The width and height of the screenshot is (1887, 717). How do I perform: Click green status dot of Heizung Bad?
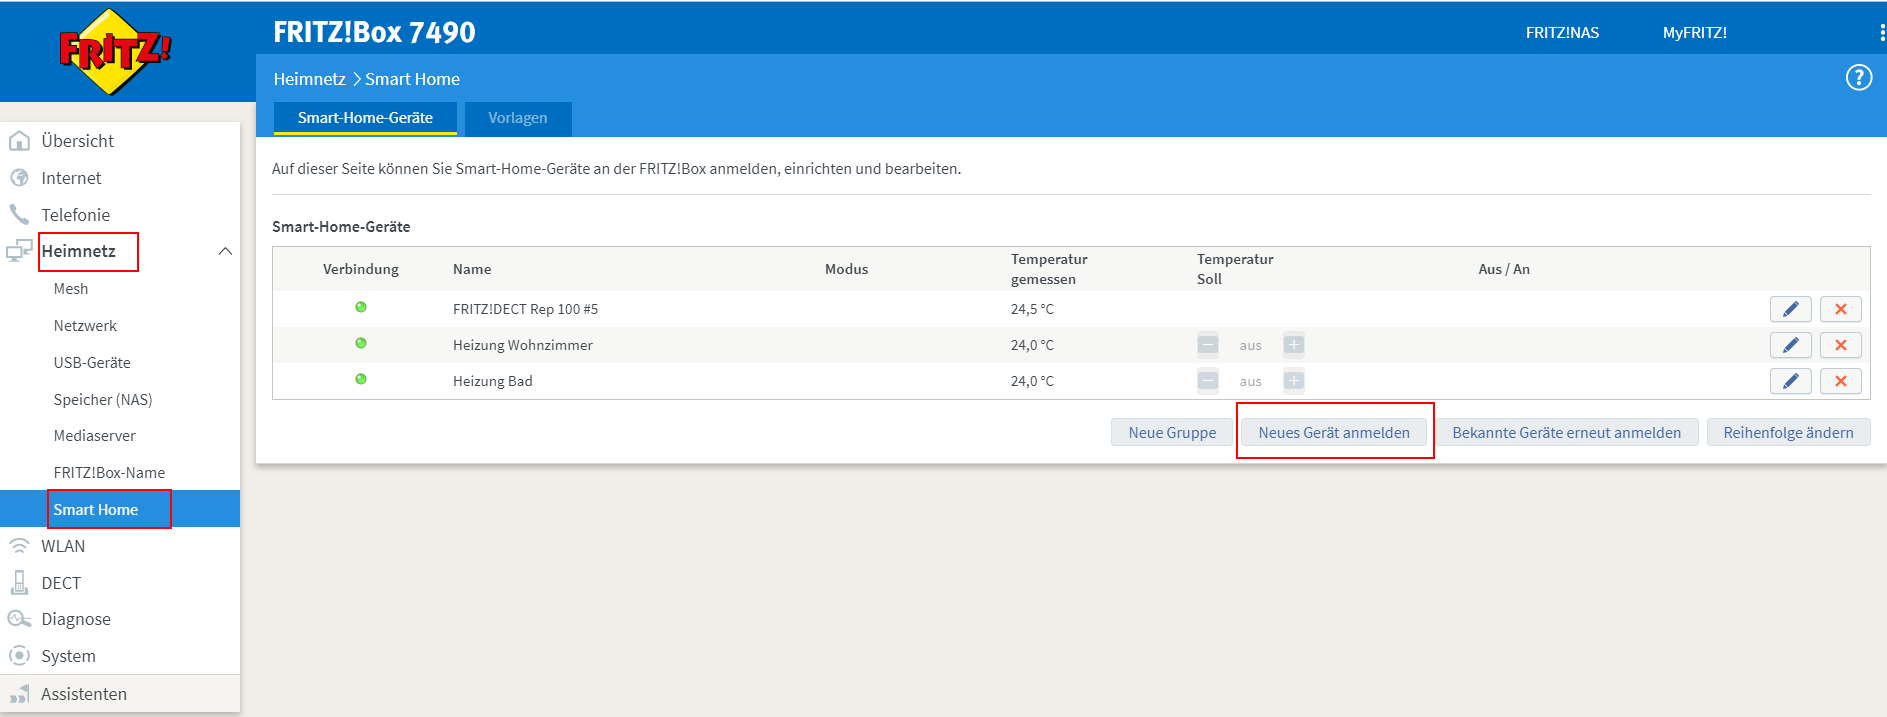pos(361,379)
